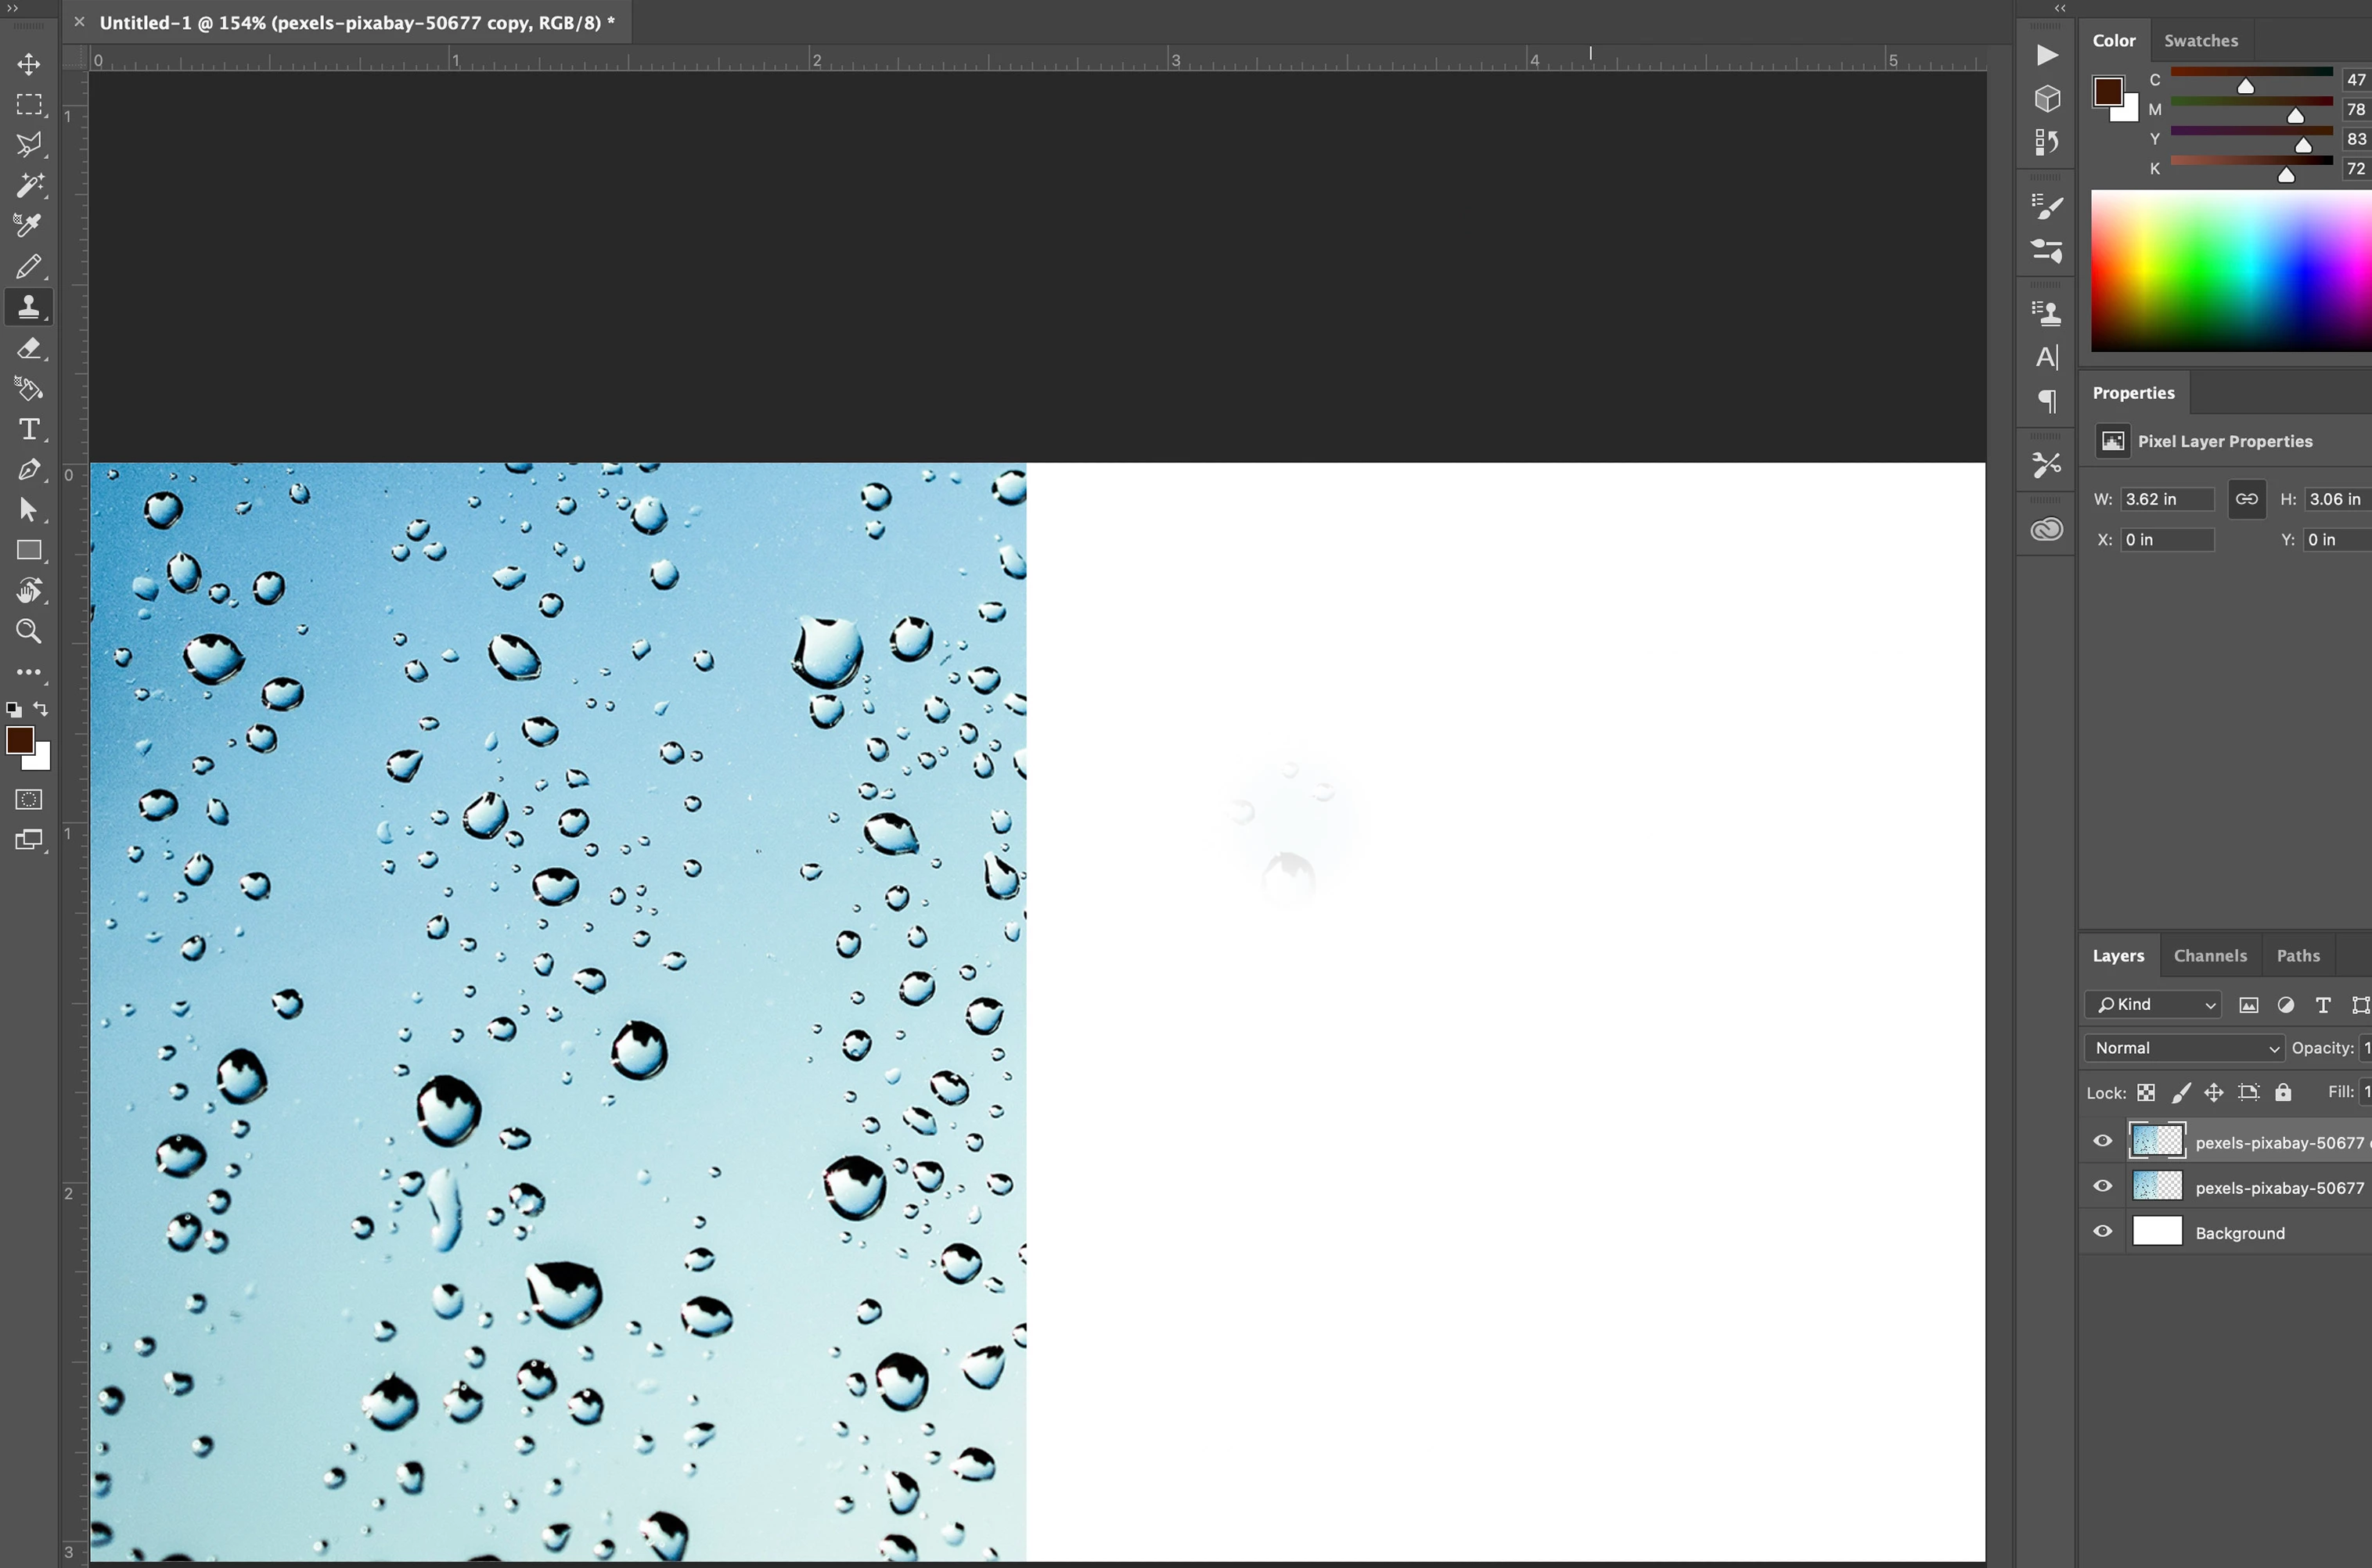The image size is (2372, 1568).
Task: Select the Magic Wand tool
Action: click(28, 185)
